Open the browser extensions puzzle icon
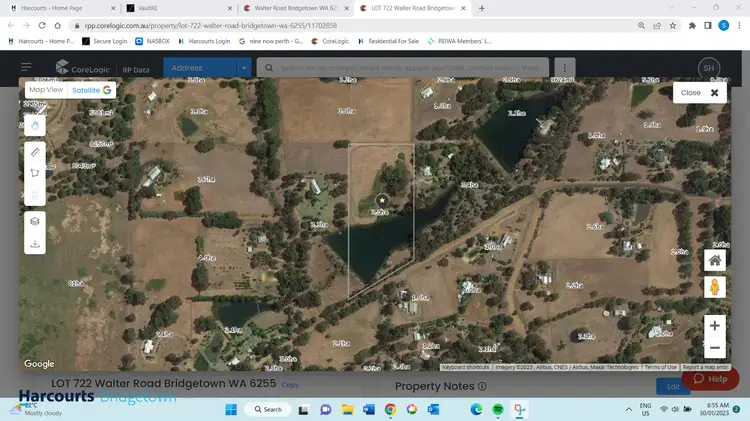 (x=692, y=25)
